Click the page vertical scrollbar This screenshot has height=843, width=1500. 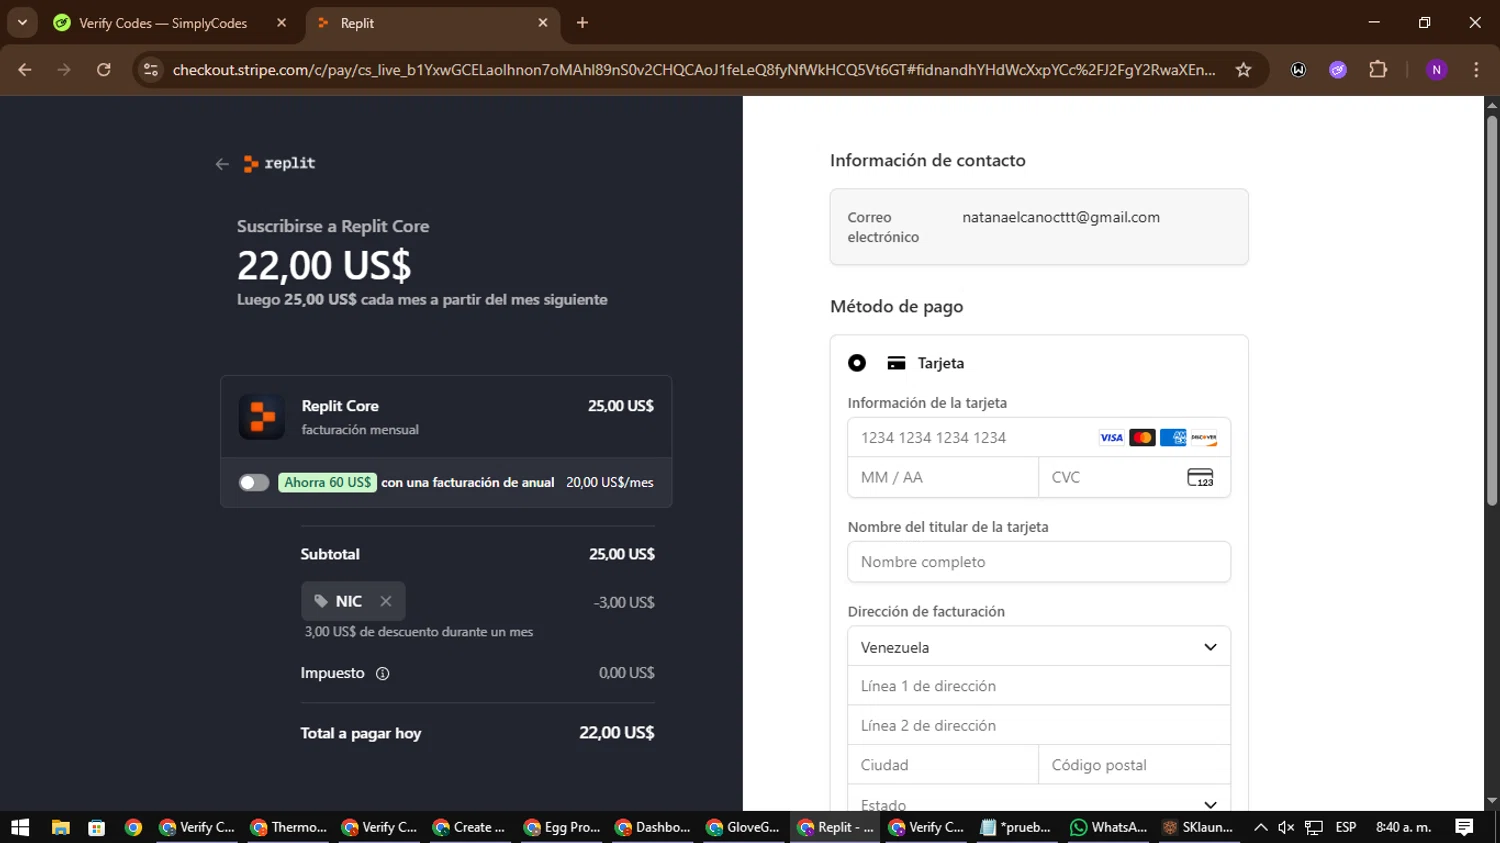pos(1492,310)
